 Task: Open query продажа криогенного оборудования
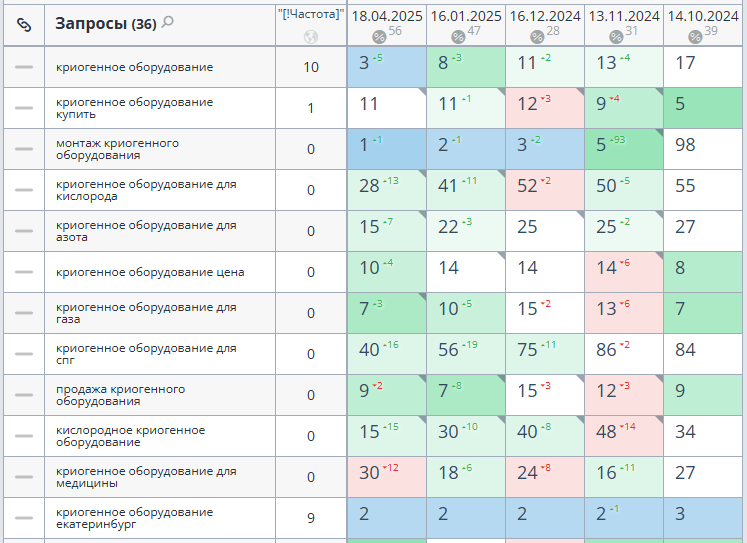(x=120, y=395)
